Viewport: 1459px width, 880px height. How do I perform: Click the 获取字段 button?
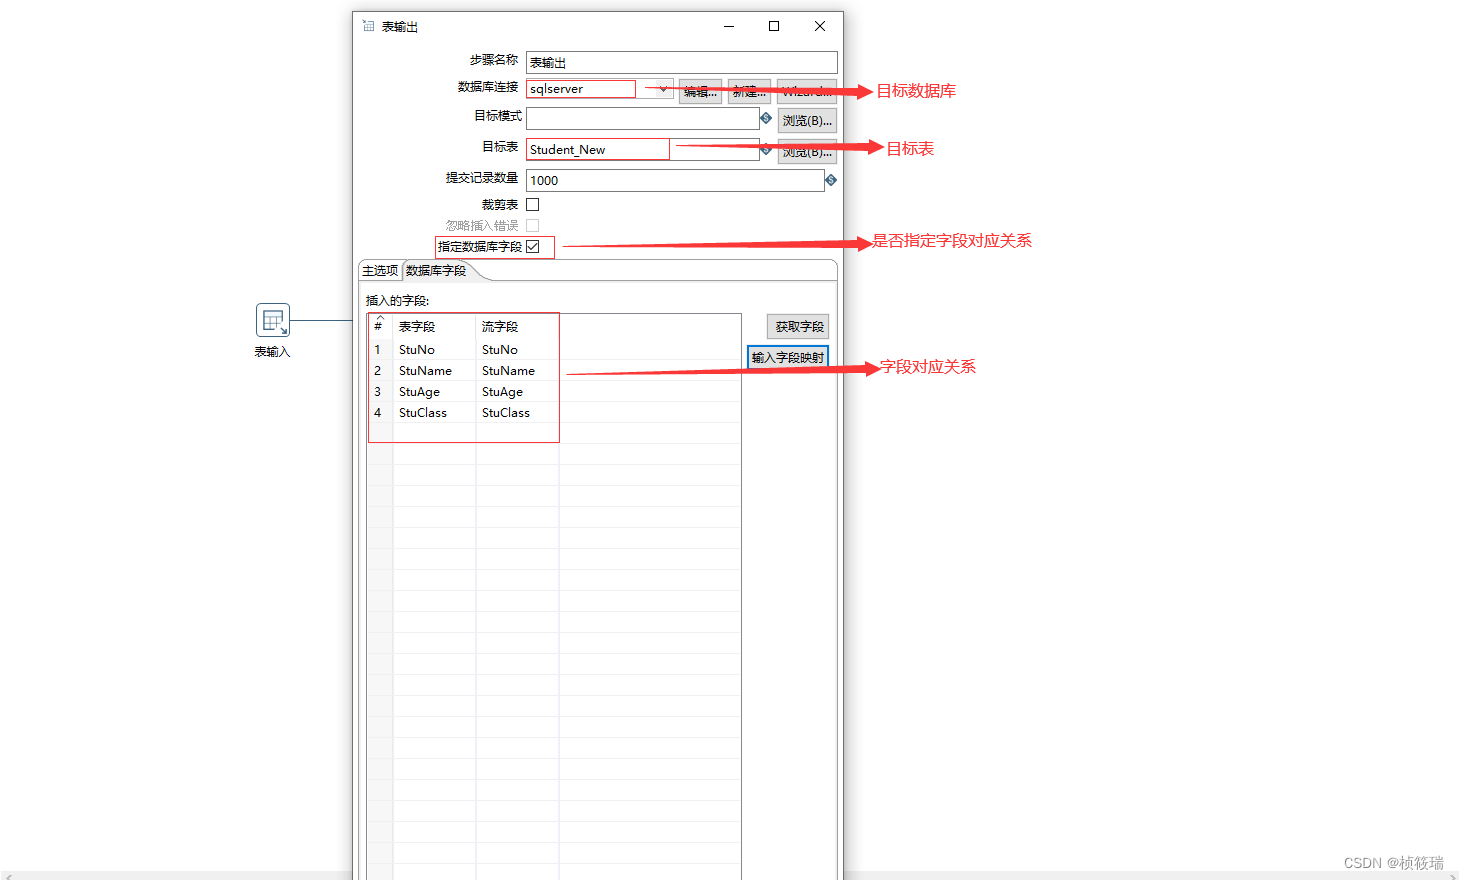(x=798, y=327)
